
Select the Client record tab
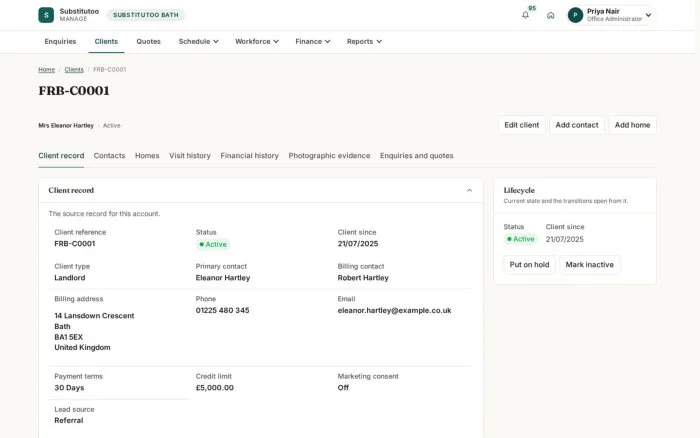[x=61, y=156]
